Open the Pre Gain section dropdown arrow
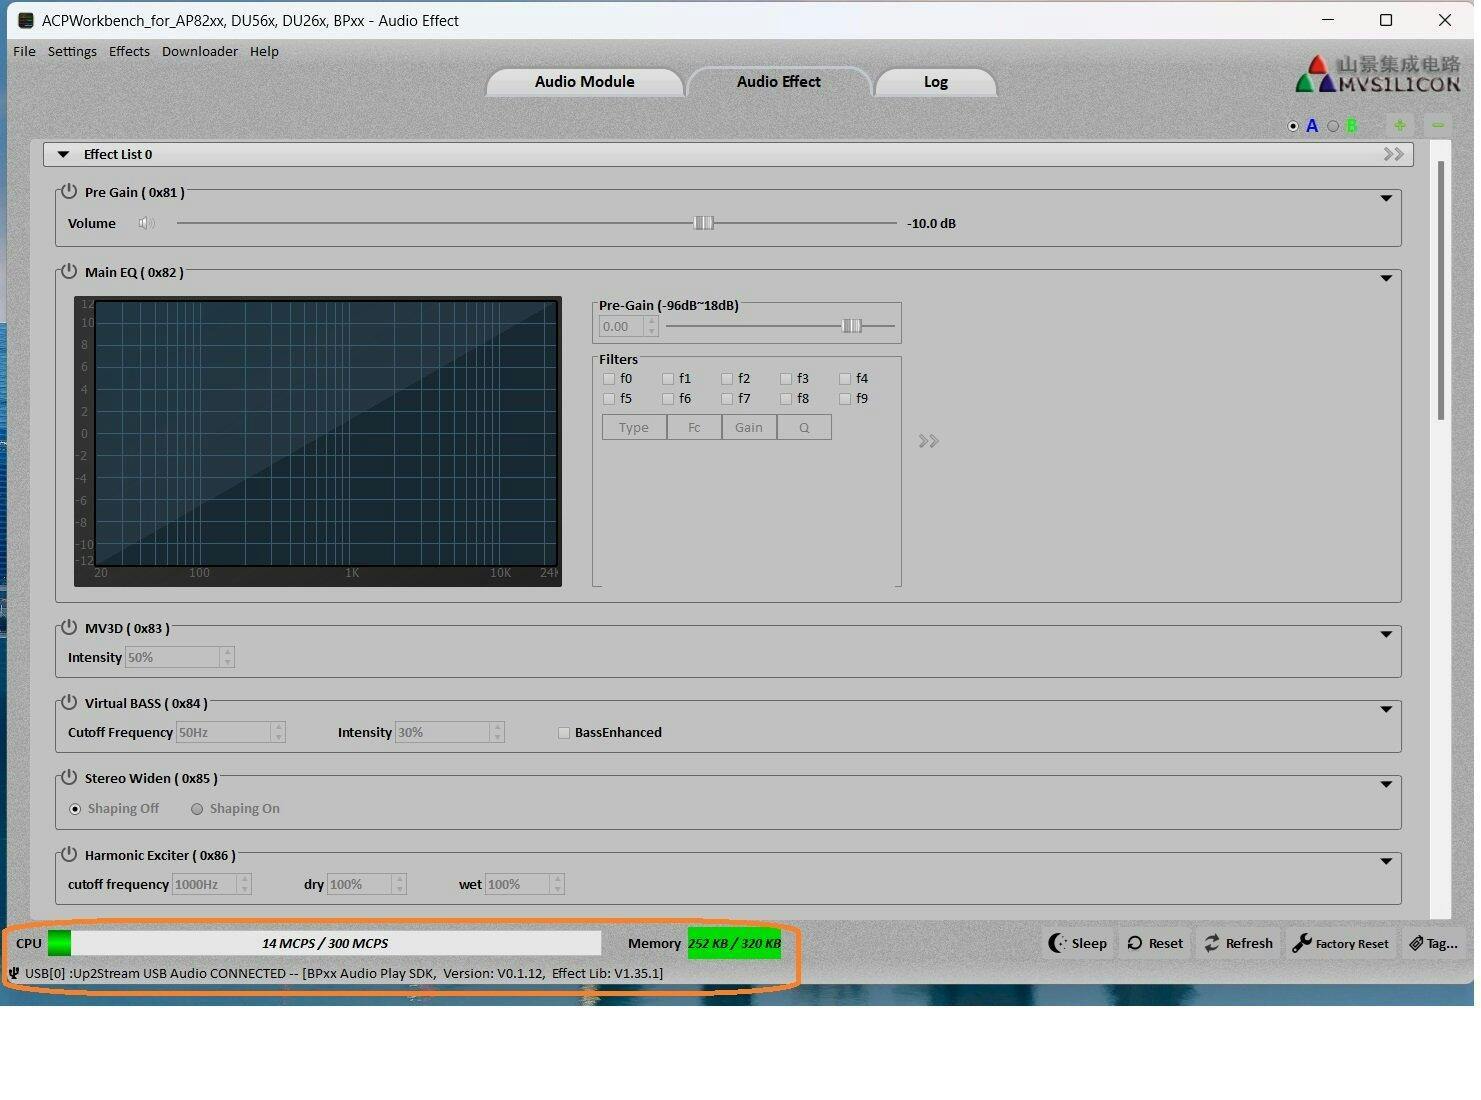This screenshot has width=1481, height=1100. click(1386, 198)
